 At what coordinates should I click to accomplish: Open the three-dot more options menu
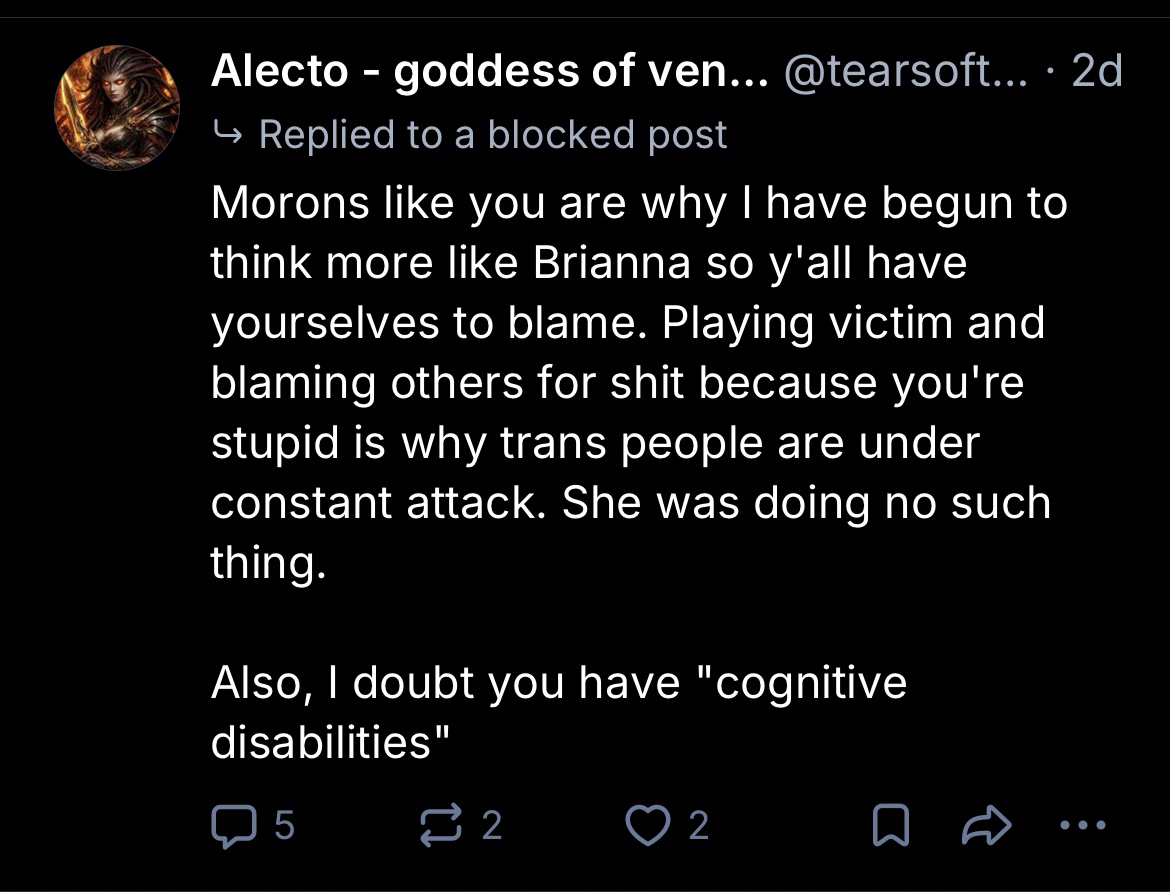click(x=1081, y=825)
